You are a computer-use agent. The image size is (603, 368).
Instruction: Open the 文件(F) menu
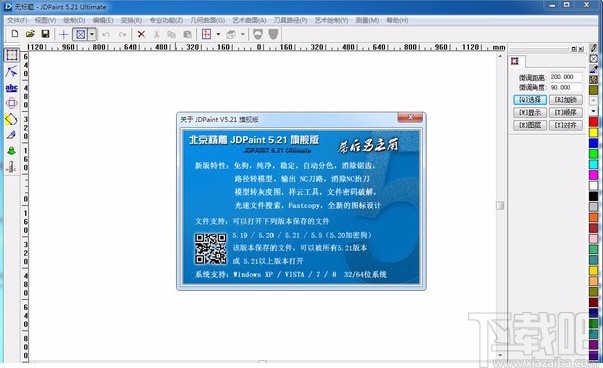17,20
